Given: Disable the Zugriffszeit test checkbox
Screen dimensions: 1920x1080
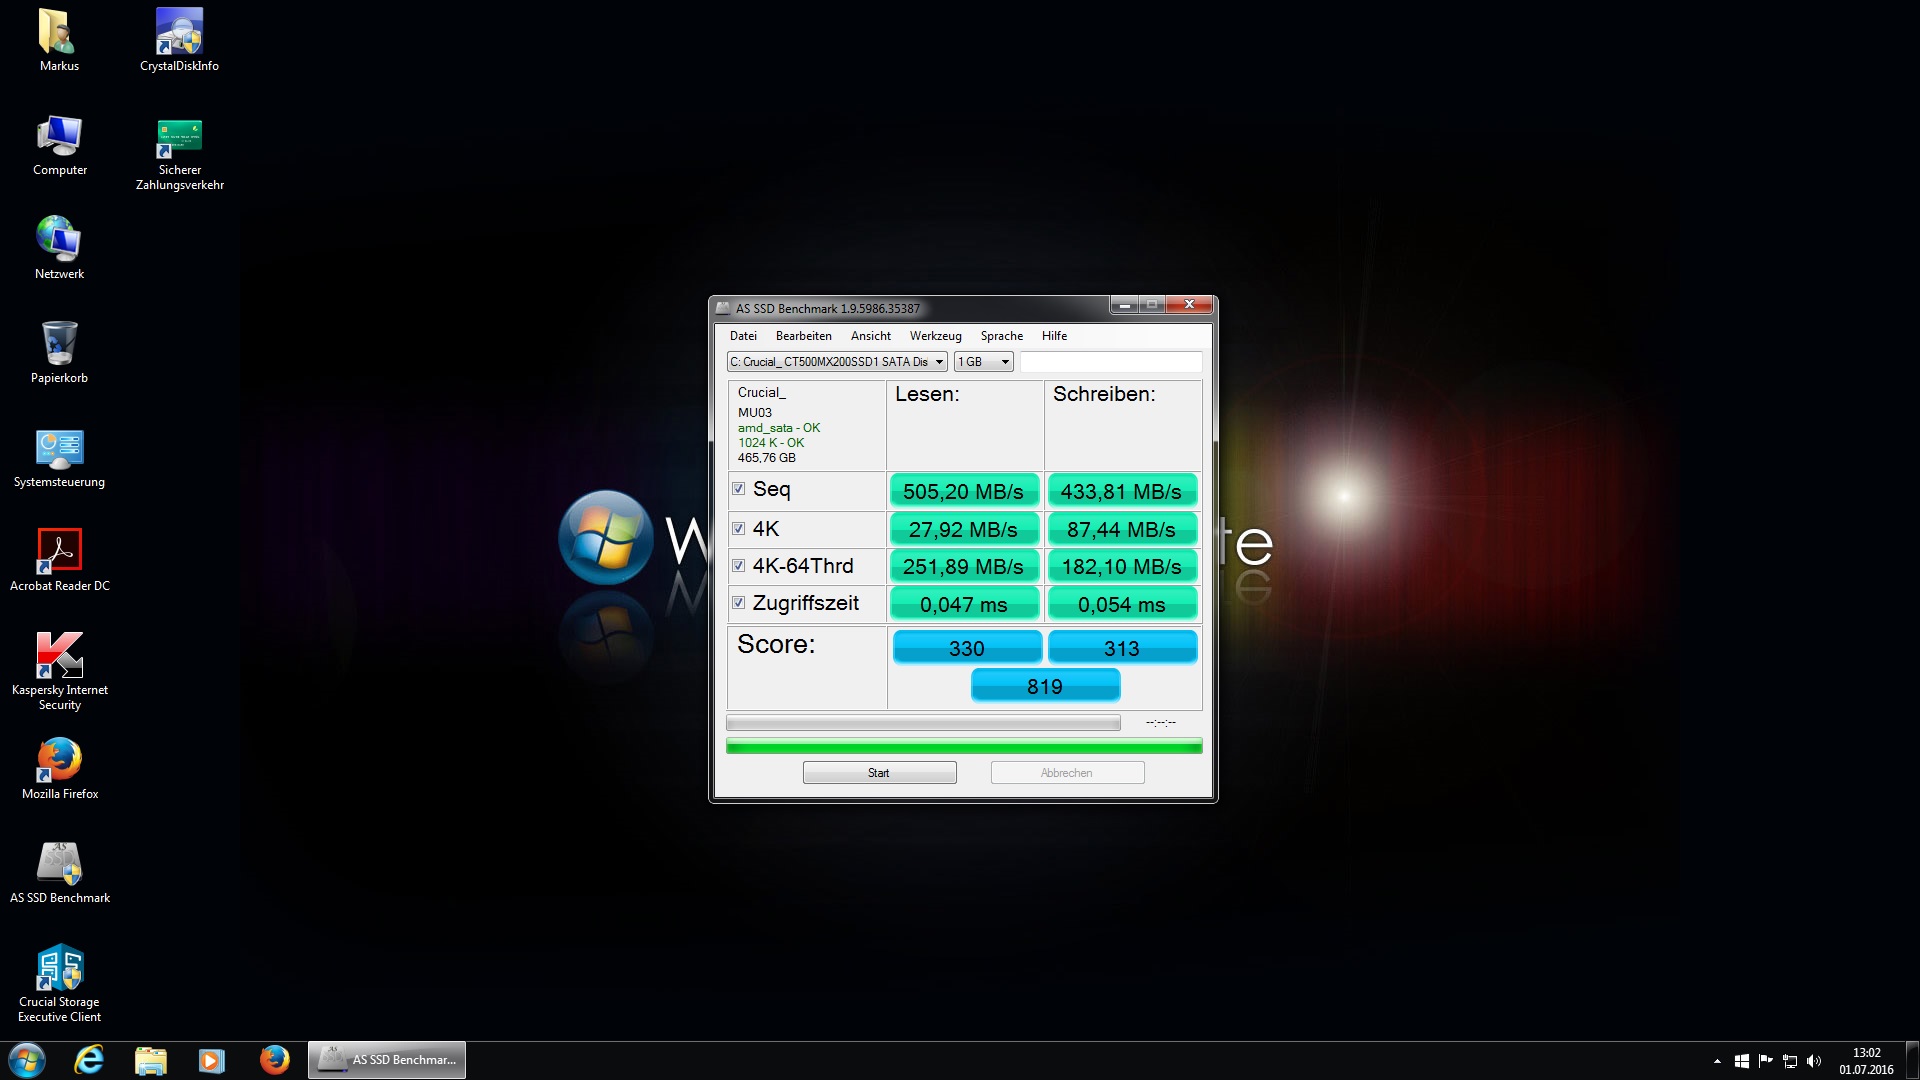Looking at the screenshot, I should [x=739, y=603].
